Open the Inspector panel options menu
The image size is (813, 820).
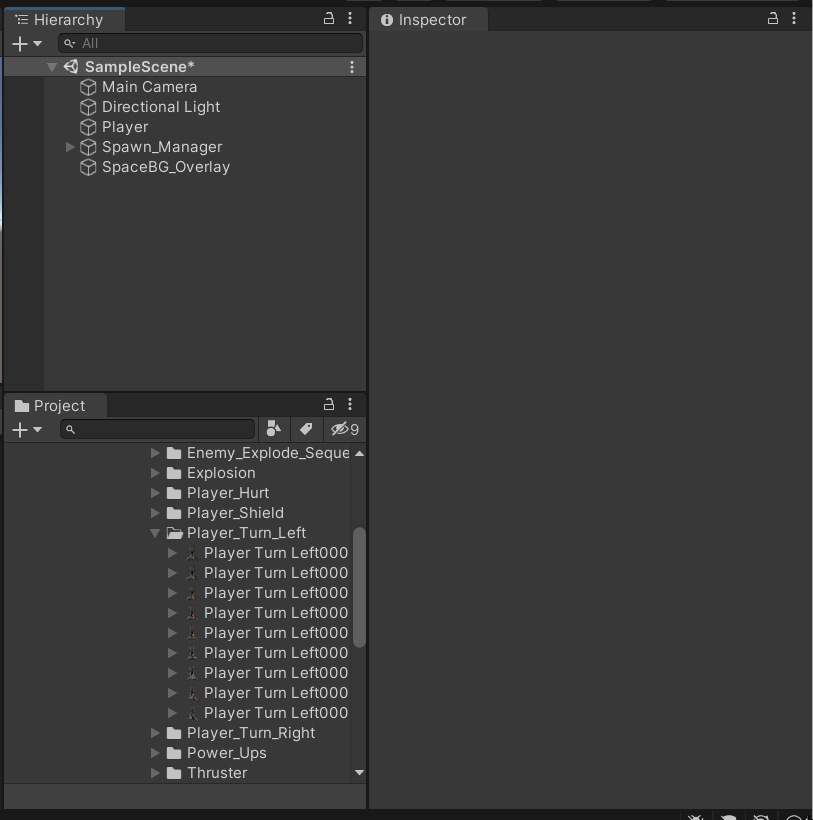794,19
